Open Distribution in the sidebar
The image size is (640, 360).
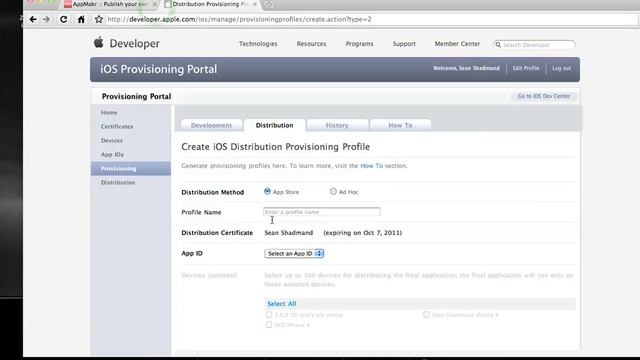[x=118, y=182]
